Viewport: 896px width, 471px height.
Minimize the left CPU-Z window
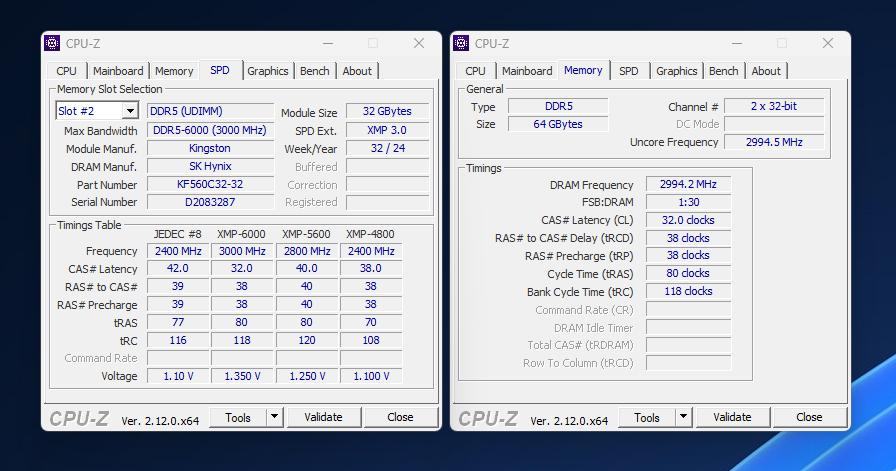coord(327,43)
